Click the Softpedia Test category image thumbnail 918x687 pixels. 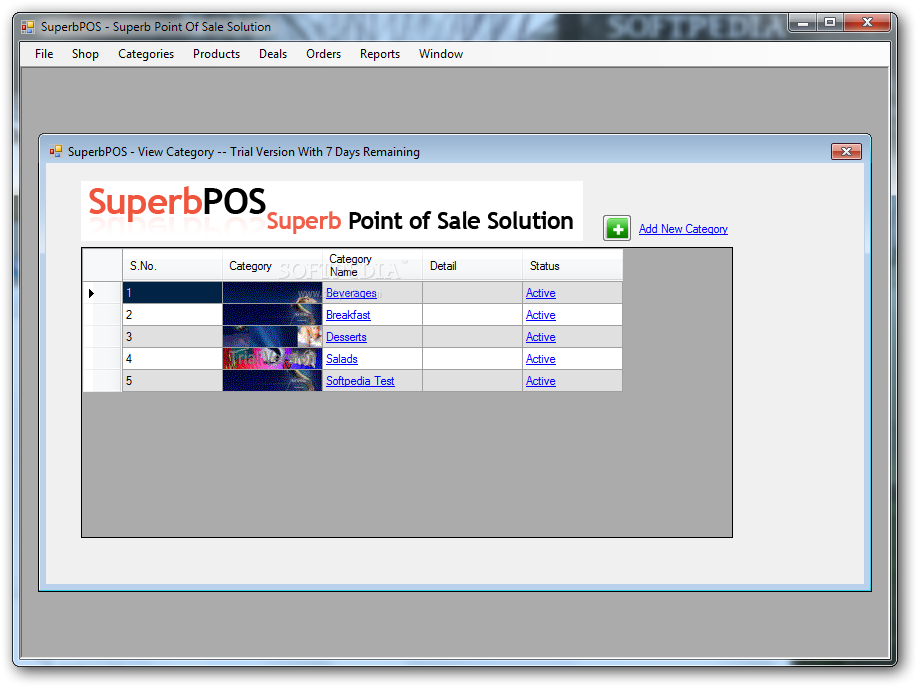(272, 381)
